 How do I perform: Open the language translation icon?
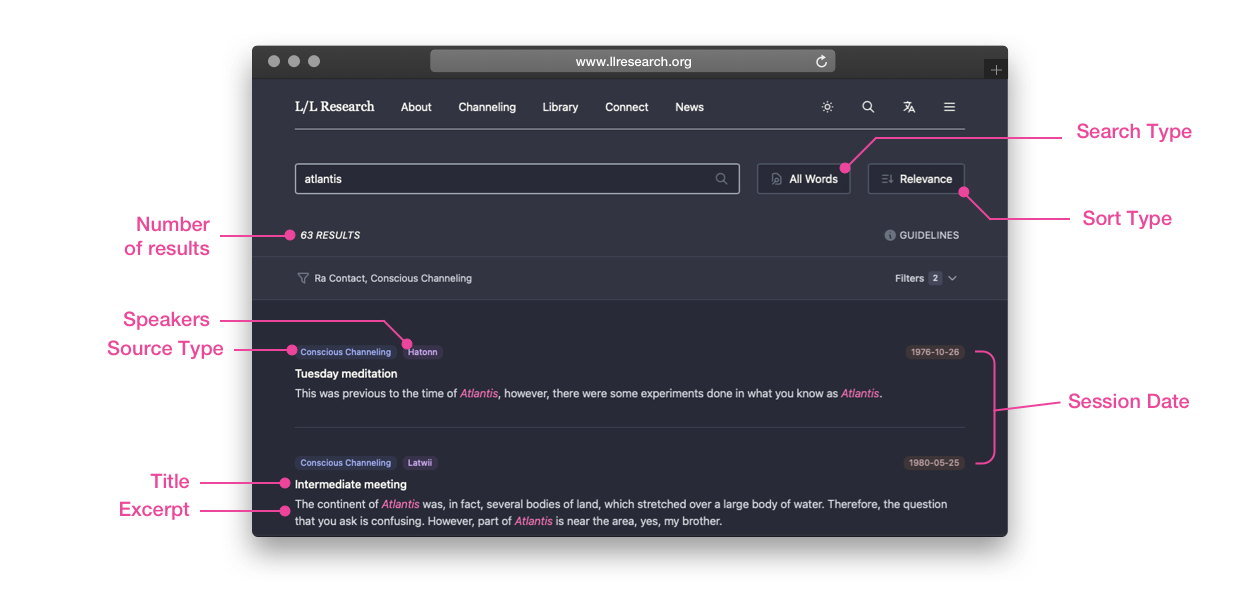click(909, 107)
